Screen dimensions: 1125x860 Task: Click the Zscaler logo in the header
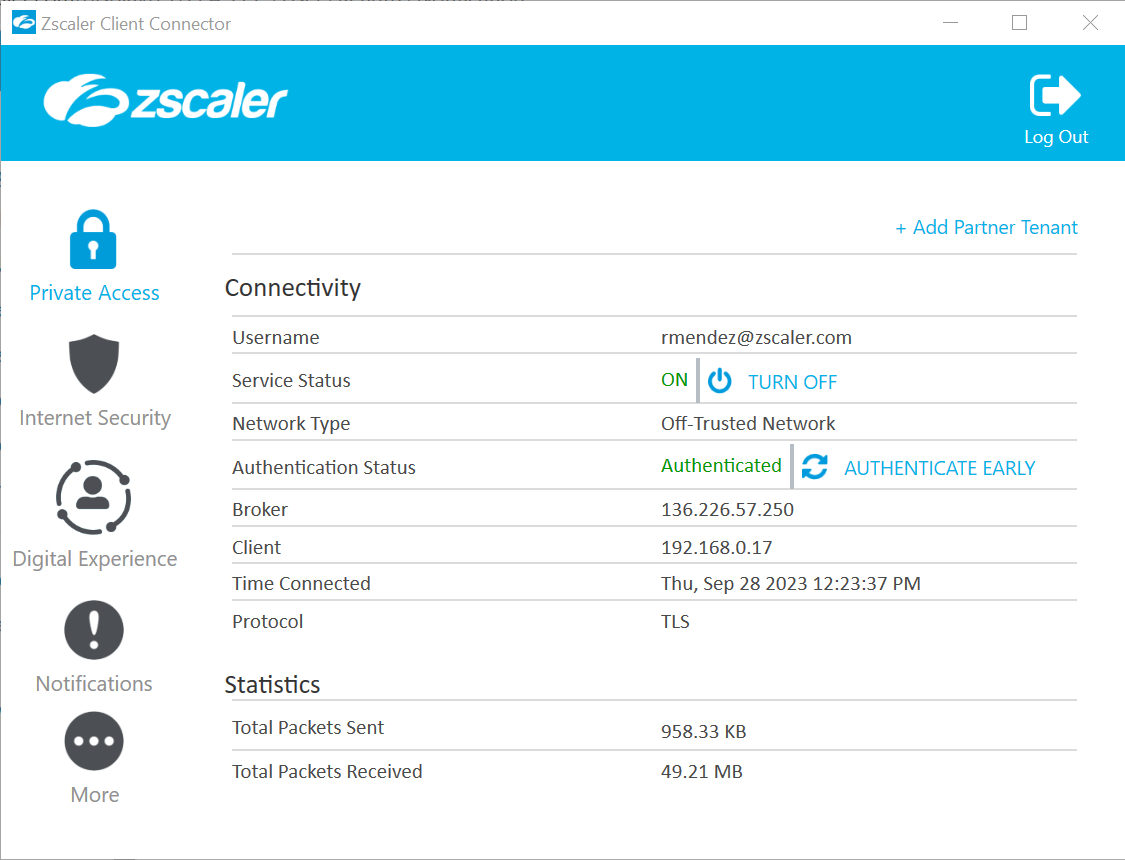point(165,101)
